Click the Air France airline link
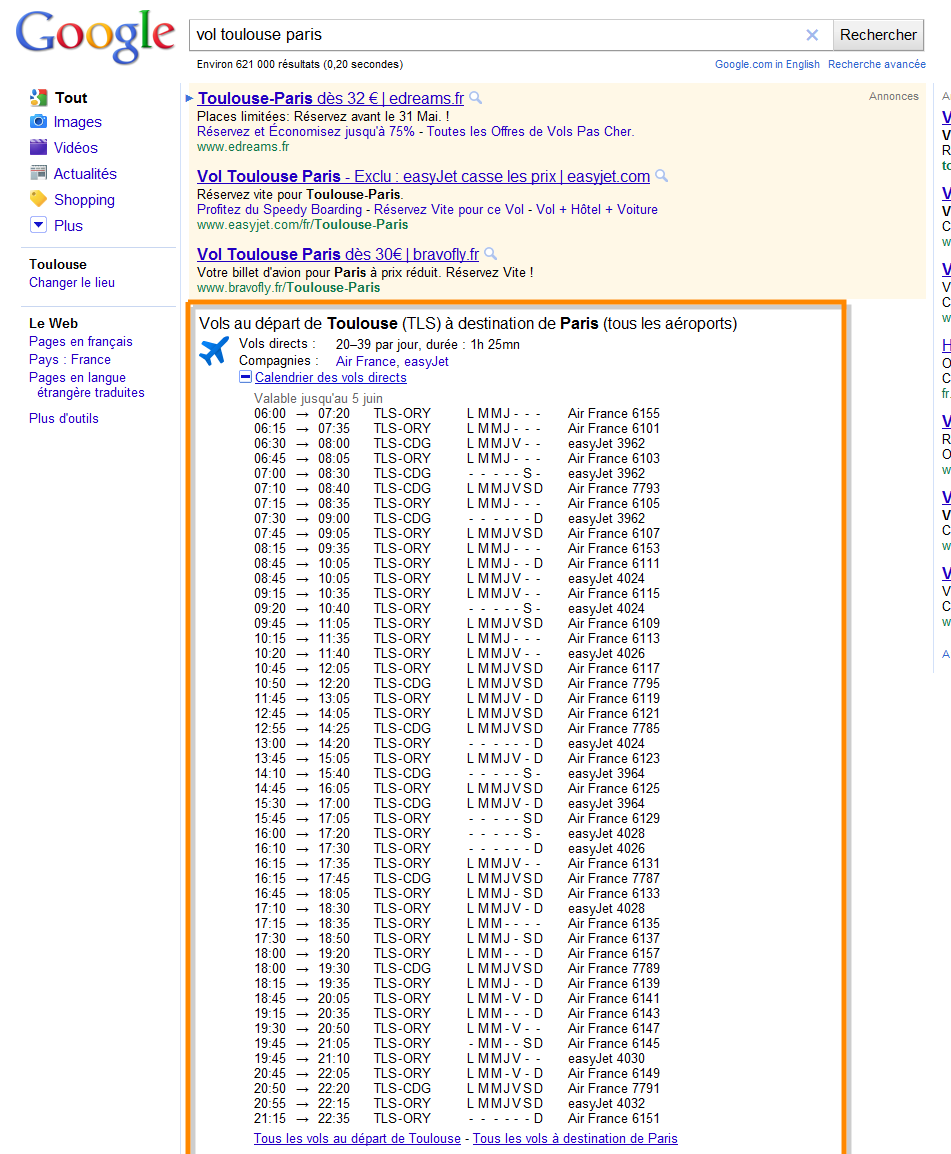Image resolution: width=951 pixels, height=1154 pixels. point(367,361)
